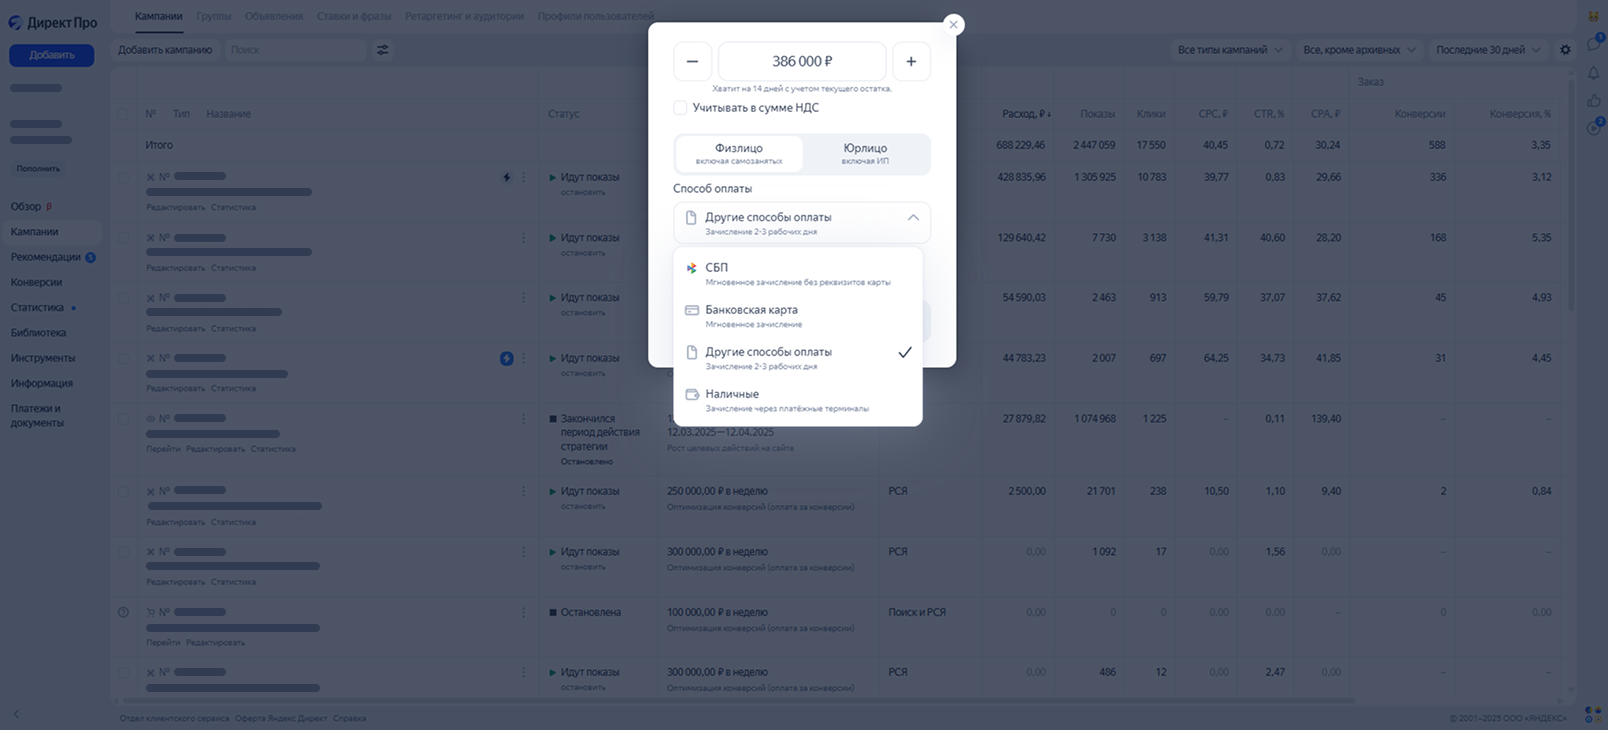Open the notifications bell icon
Image resolution: width=1608 pixels, height=730 pixels.
click(x=1593, y=73)
